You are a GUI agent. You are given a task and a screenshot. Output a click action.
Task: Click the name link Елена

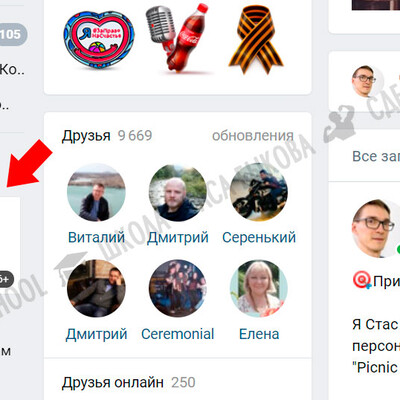click(x=259, y=334)
